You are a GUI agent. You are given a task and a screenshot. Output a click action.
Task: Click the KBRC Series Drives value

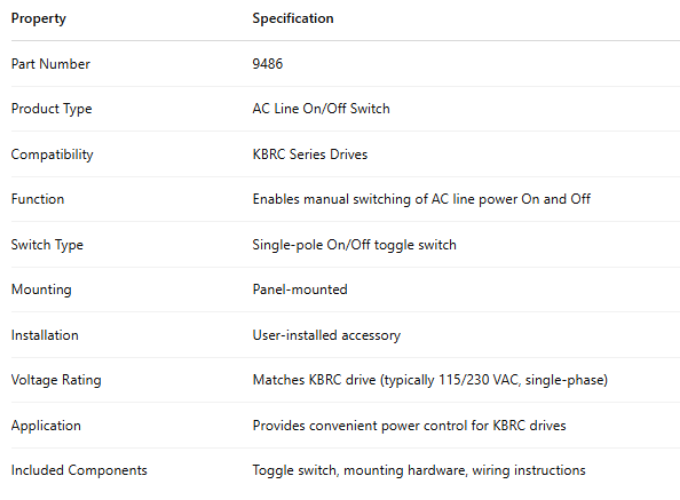coord(310,155)
